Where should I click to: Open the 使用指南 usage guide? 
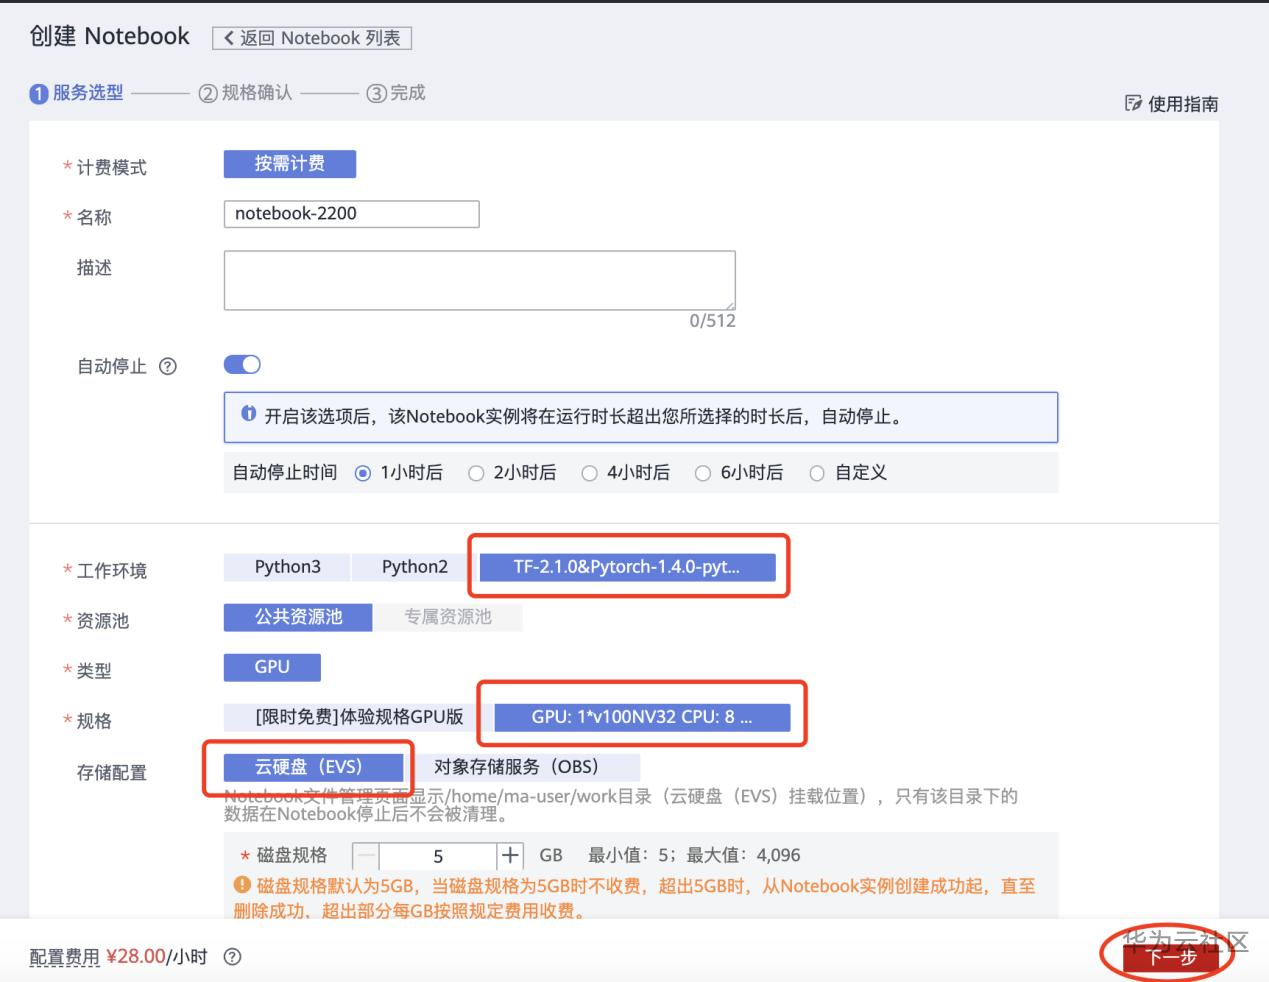(x=1171, y=104)
